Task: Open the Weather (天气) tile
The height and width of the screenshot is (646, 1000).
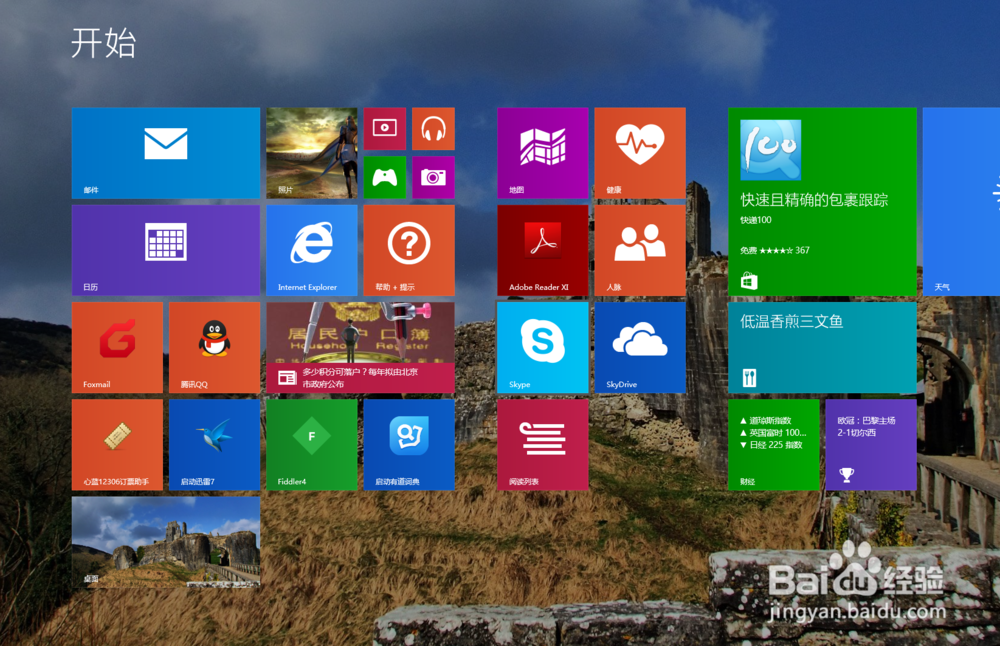Action: click(961, 202)
